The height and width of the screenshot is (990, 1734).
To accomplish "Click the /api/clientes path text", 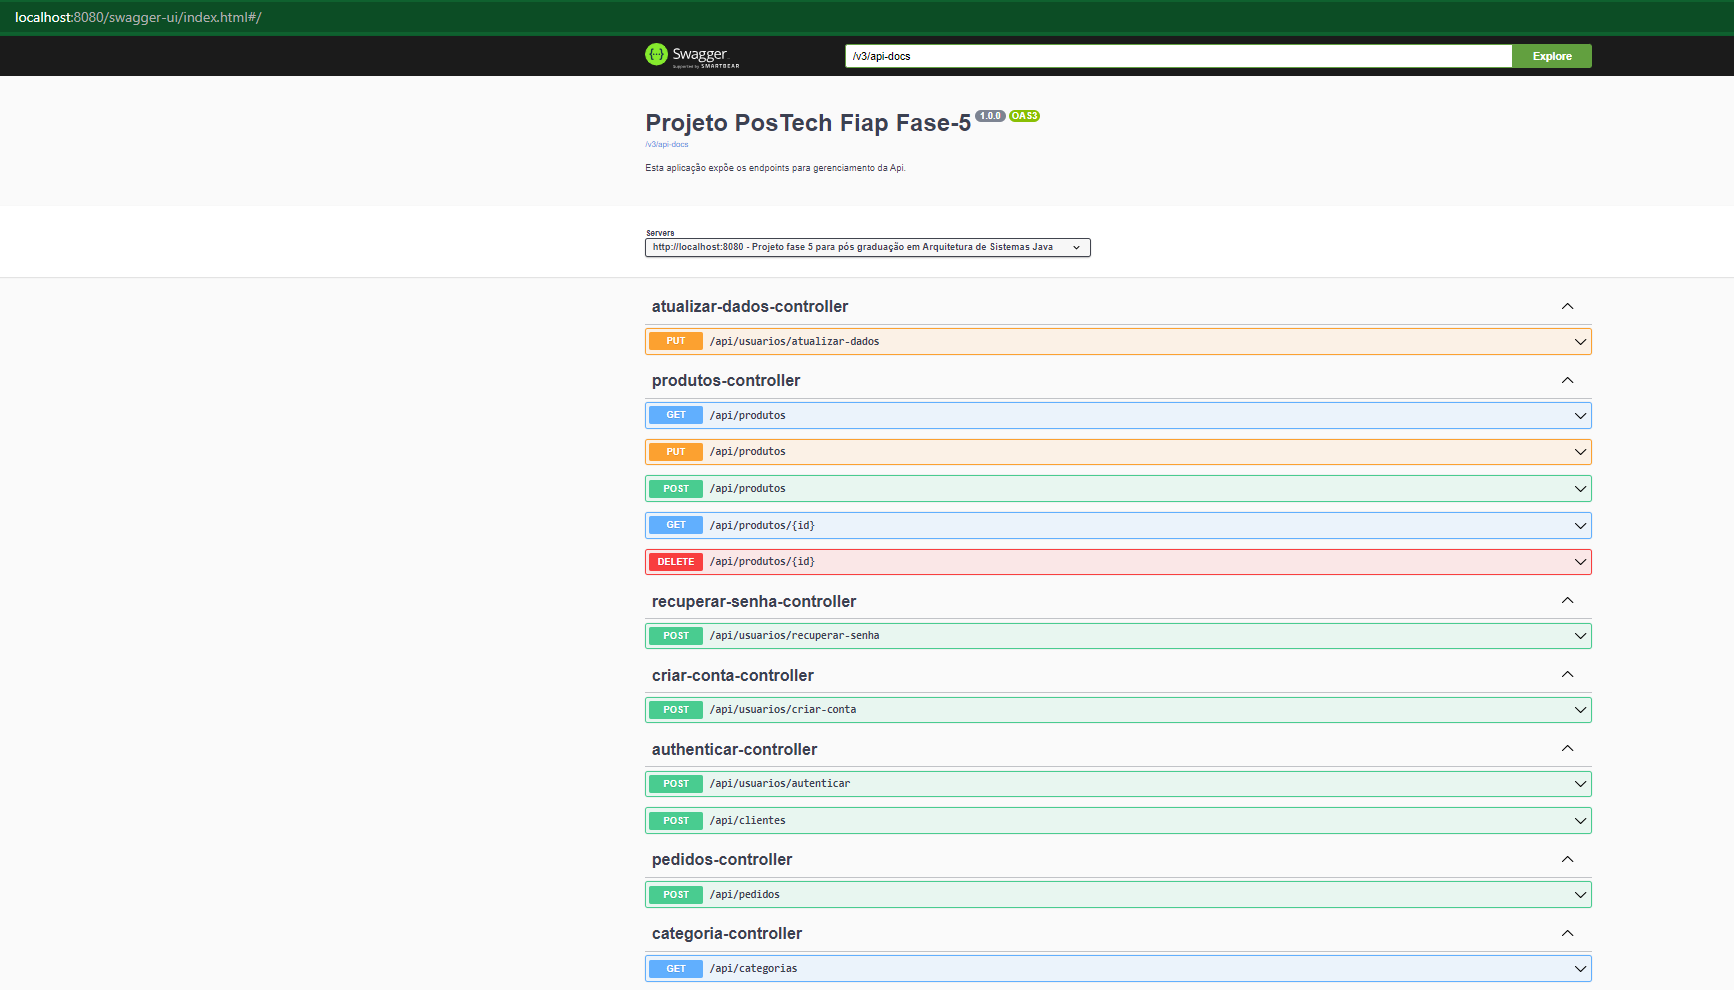I will 748,821.
